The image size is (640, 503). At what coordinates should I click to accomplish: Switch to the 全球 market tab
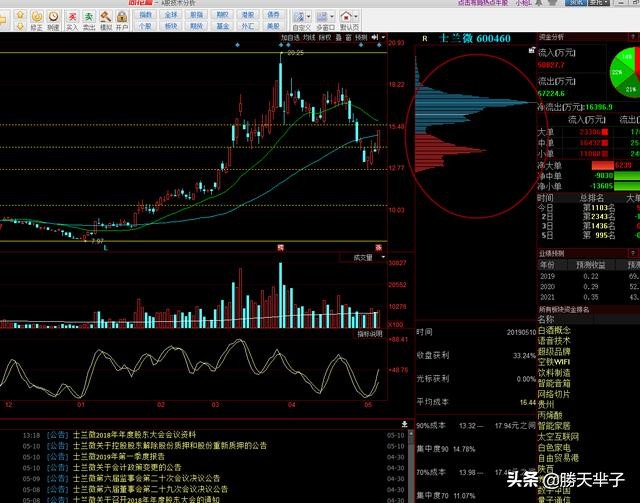tap(171, 15)
